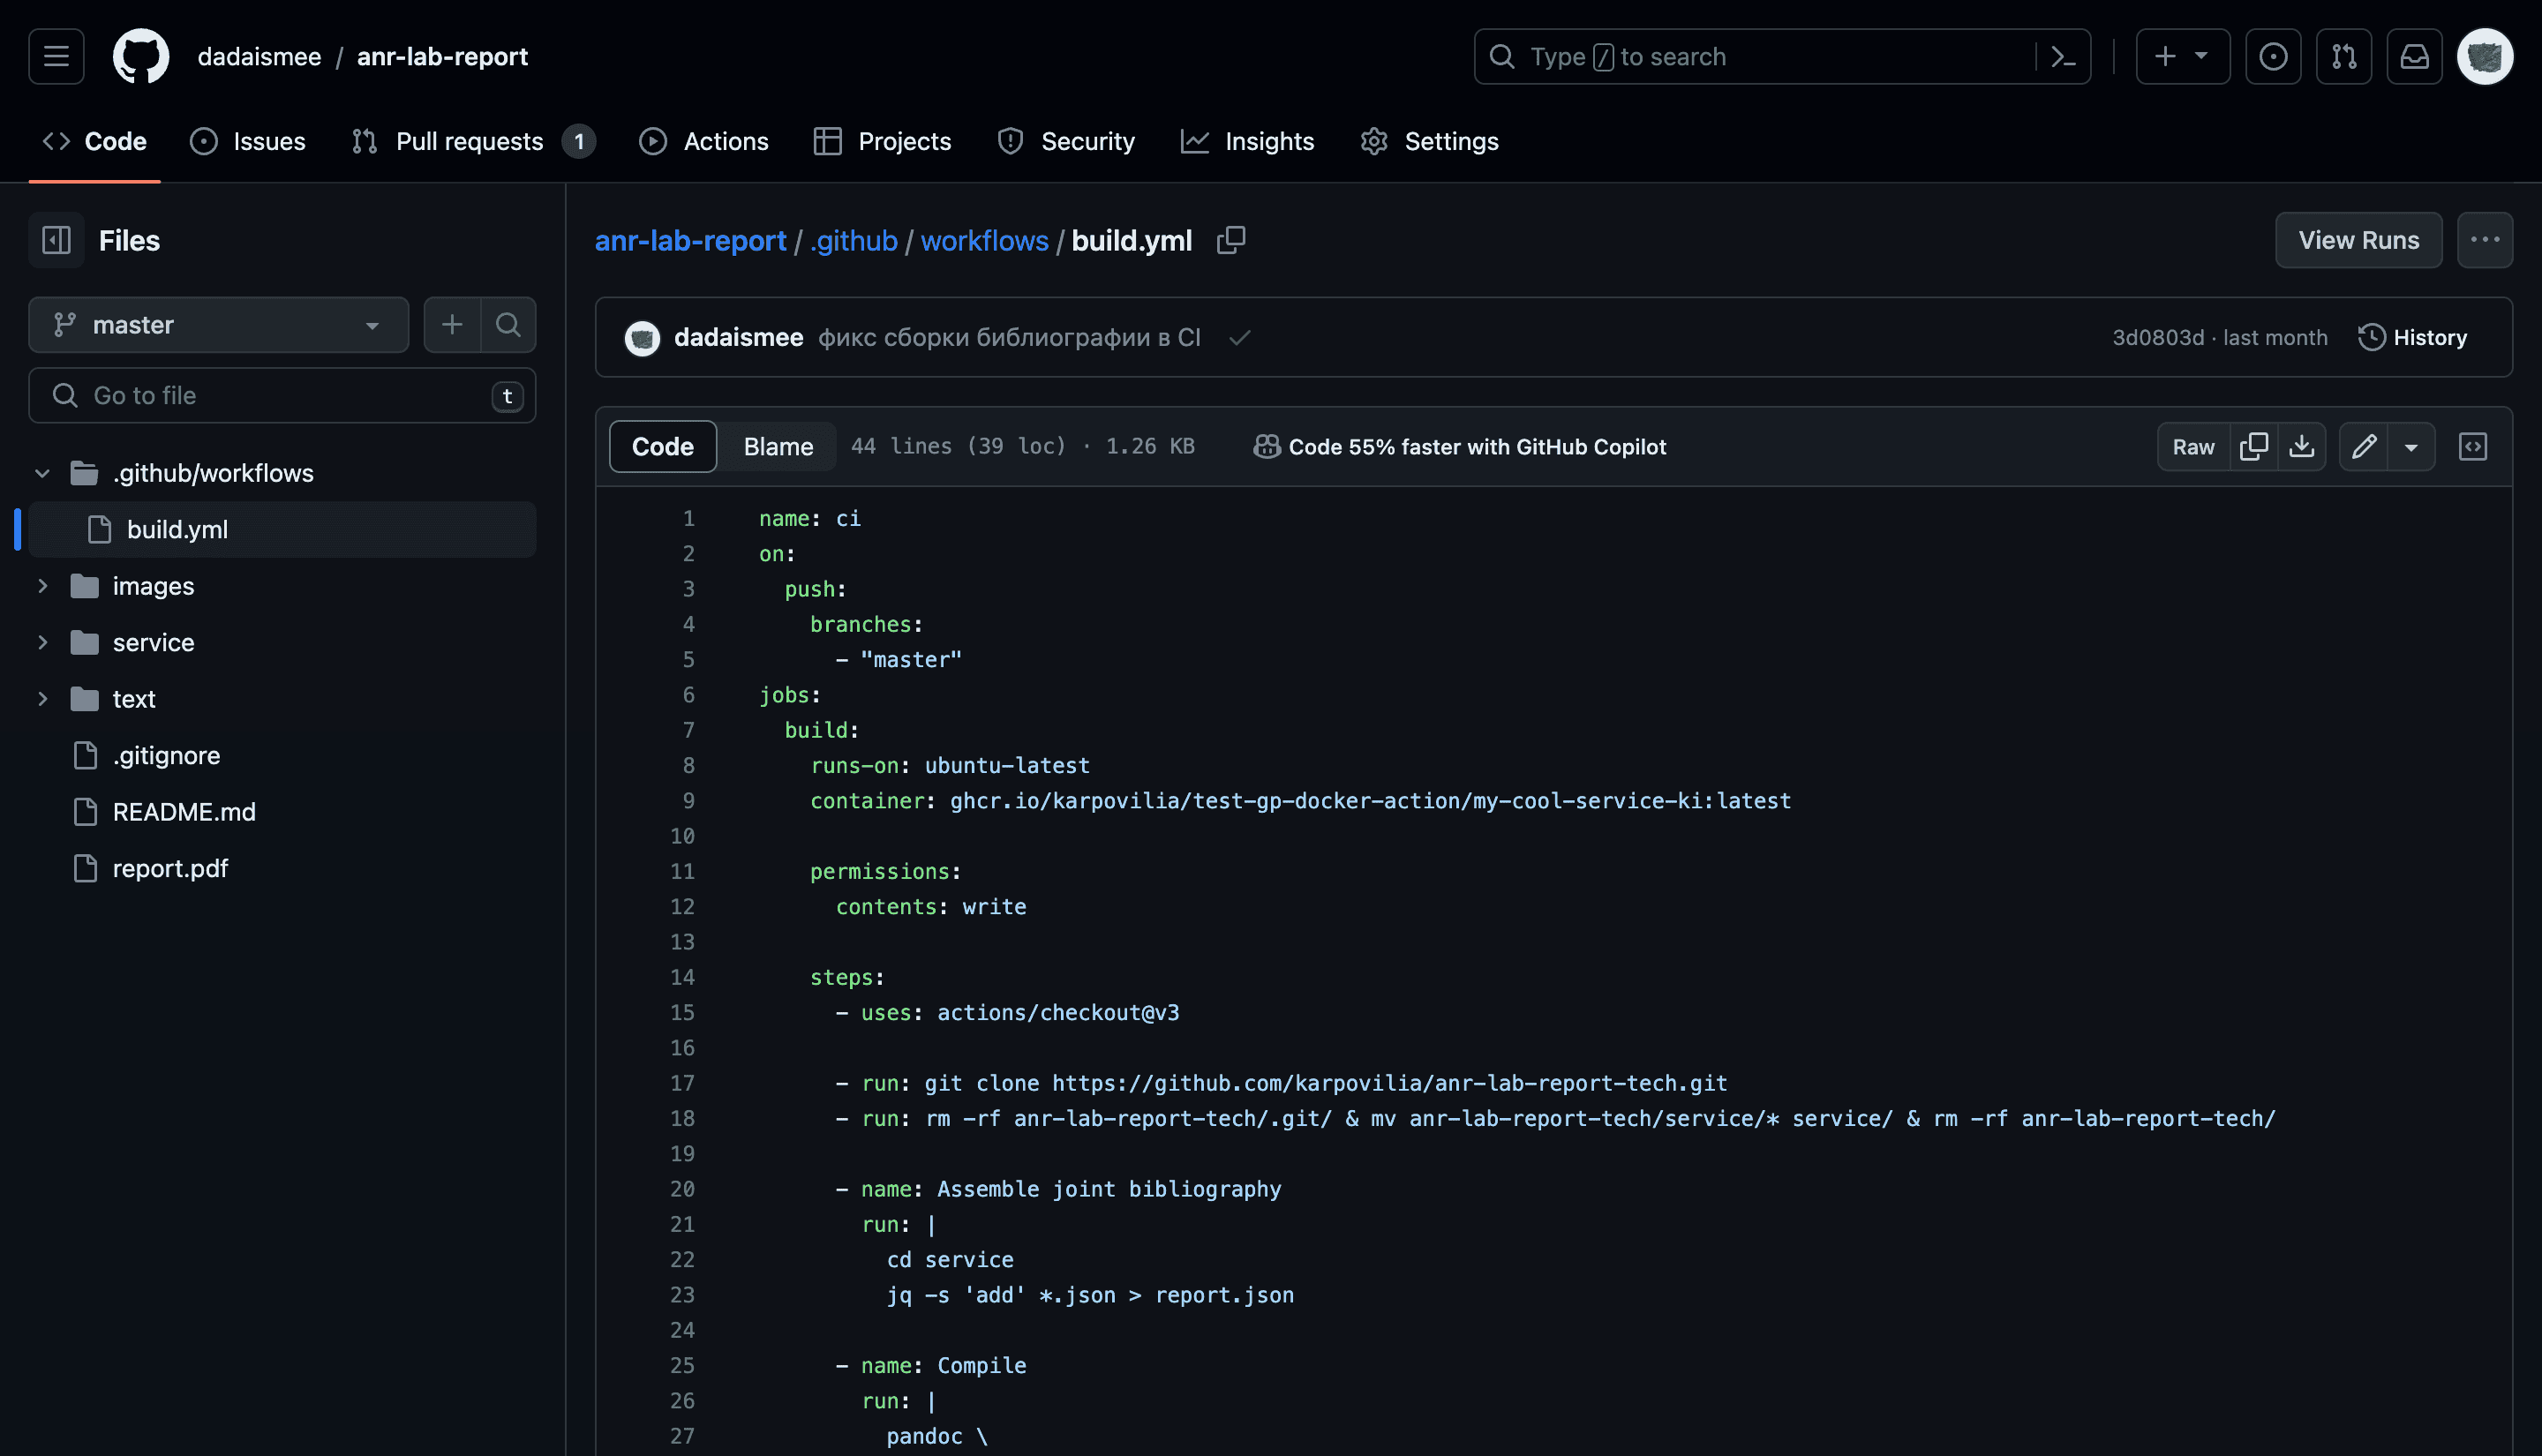Download the raw build.yml file

(2302, 446)
